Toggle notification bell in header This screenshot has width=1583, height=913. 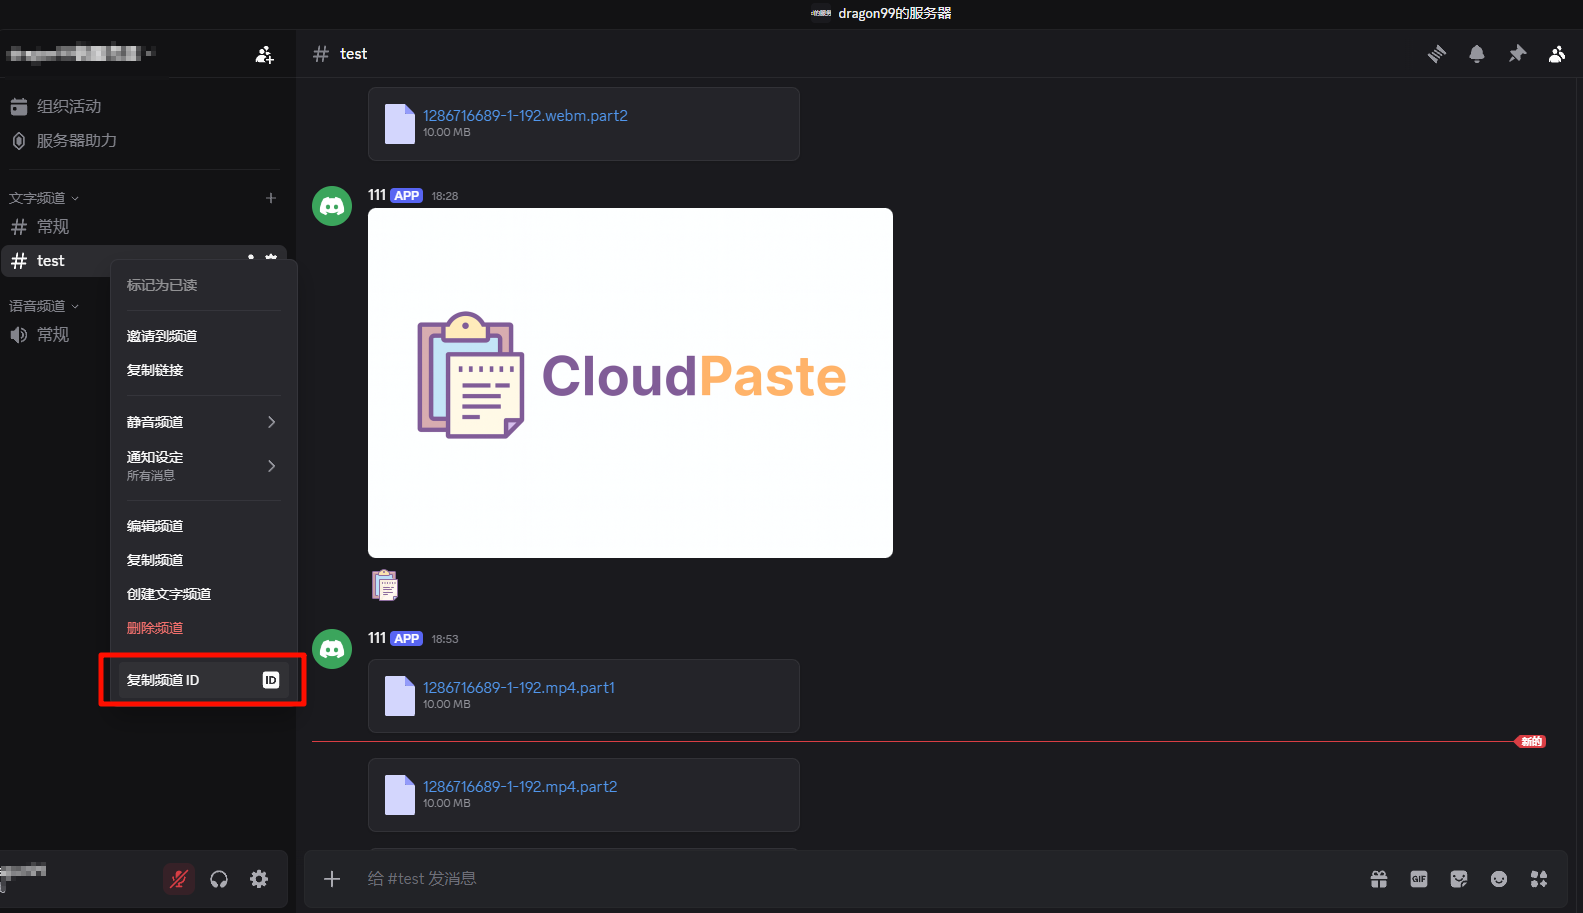(x=1477, y=54)
